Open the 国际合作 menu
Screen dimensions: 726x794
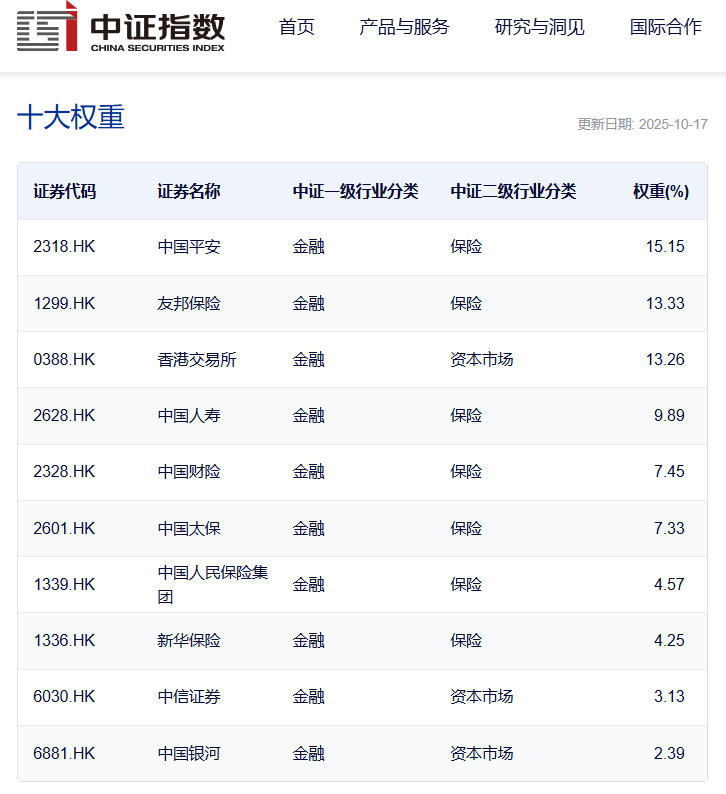[x=665, y=27]
